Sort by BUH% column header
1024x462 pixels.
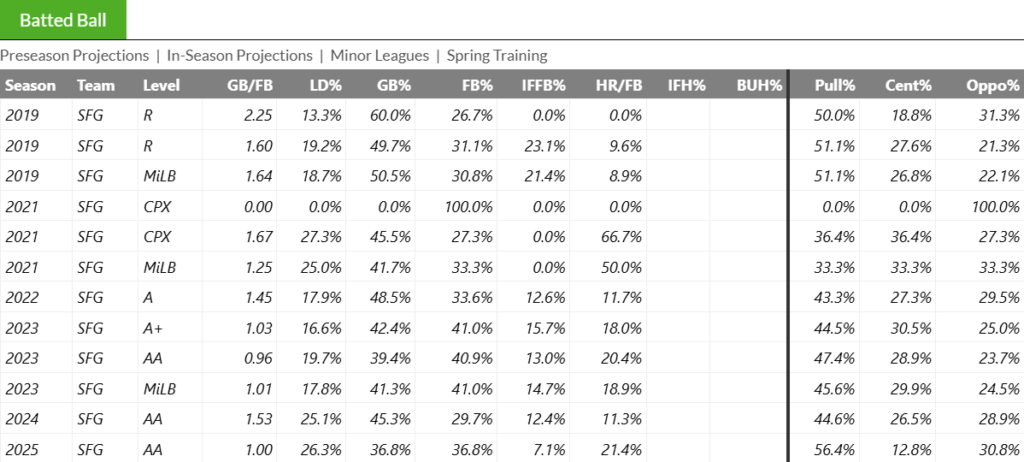click(759, 86)
